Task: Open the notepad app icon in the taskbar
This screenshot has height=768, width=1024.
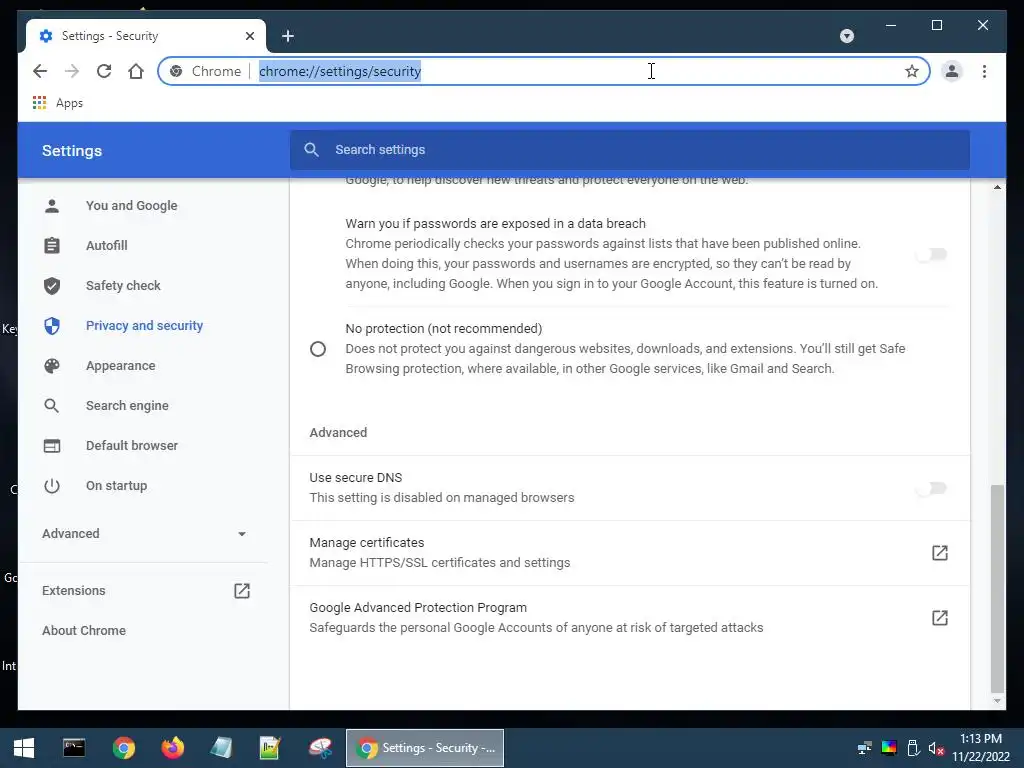Action: pyautogui.click(x=221, y=748)
